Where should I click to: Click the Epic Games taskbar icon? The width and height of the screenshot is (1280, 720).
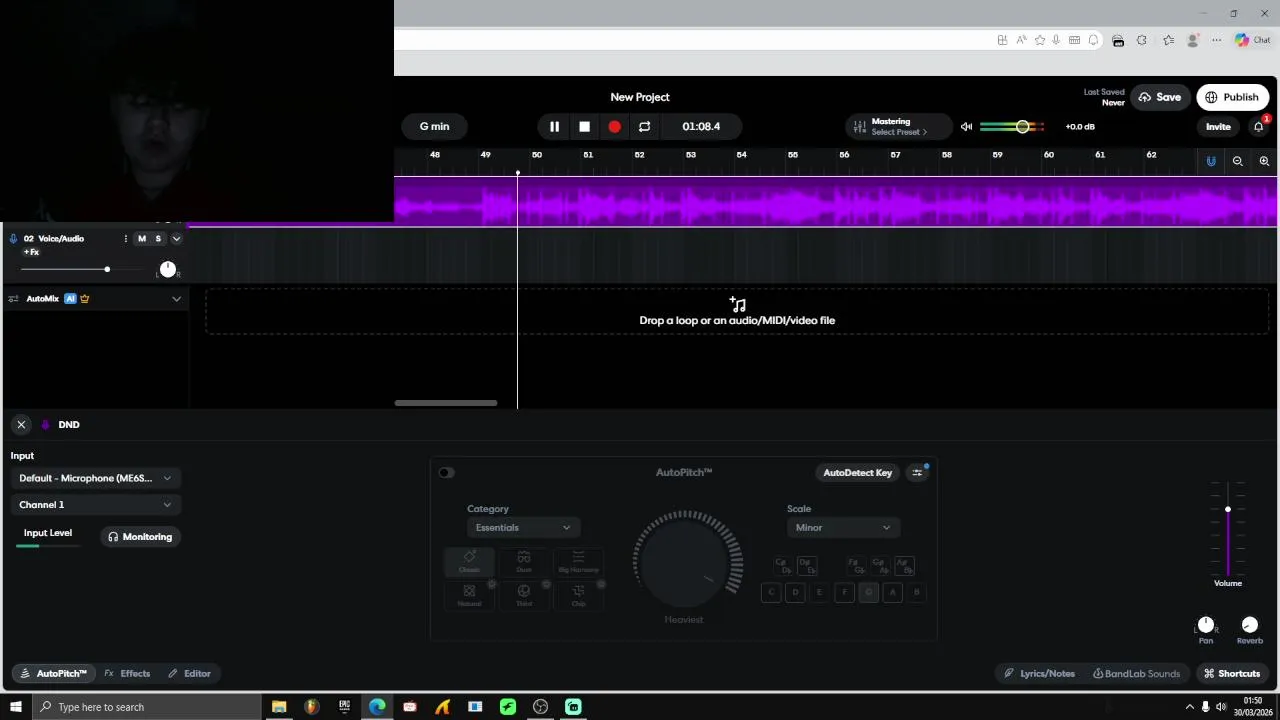(x=345, y=707)
